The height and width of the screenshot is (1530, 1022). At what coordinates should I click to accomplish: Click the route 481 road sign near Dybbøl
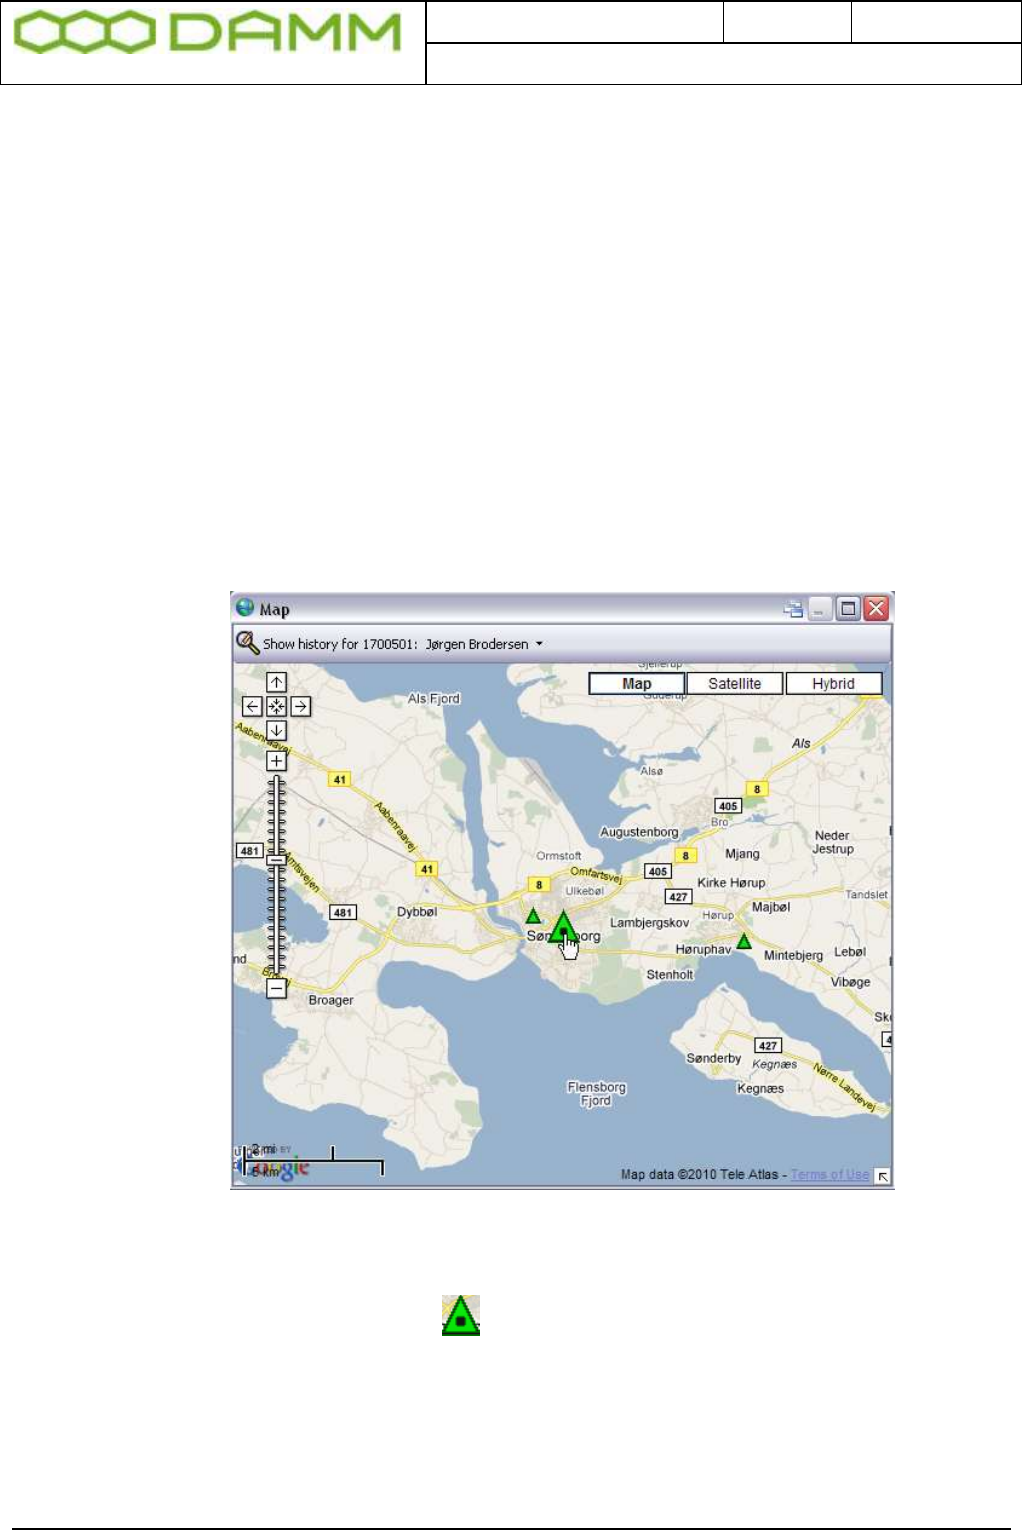[x=343, y=912]
